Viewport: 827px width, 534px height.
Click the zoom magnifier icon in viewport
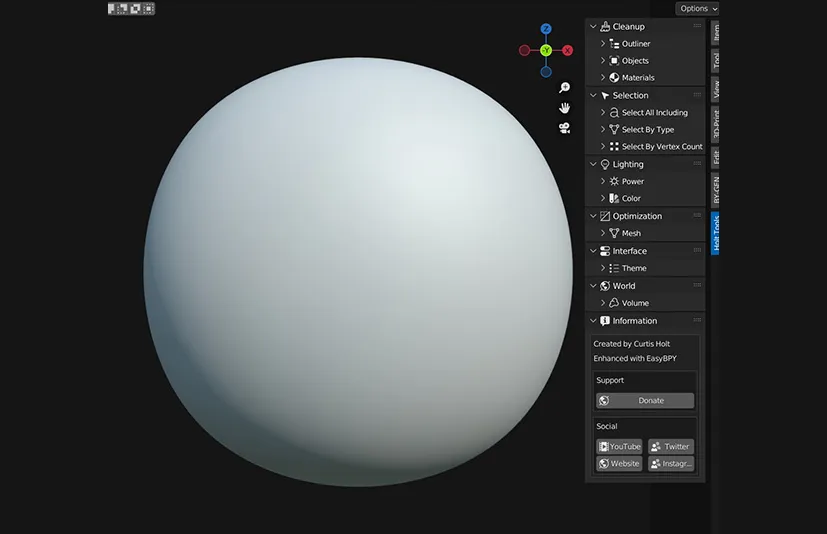(x=565, y=88)
